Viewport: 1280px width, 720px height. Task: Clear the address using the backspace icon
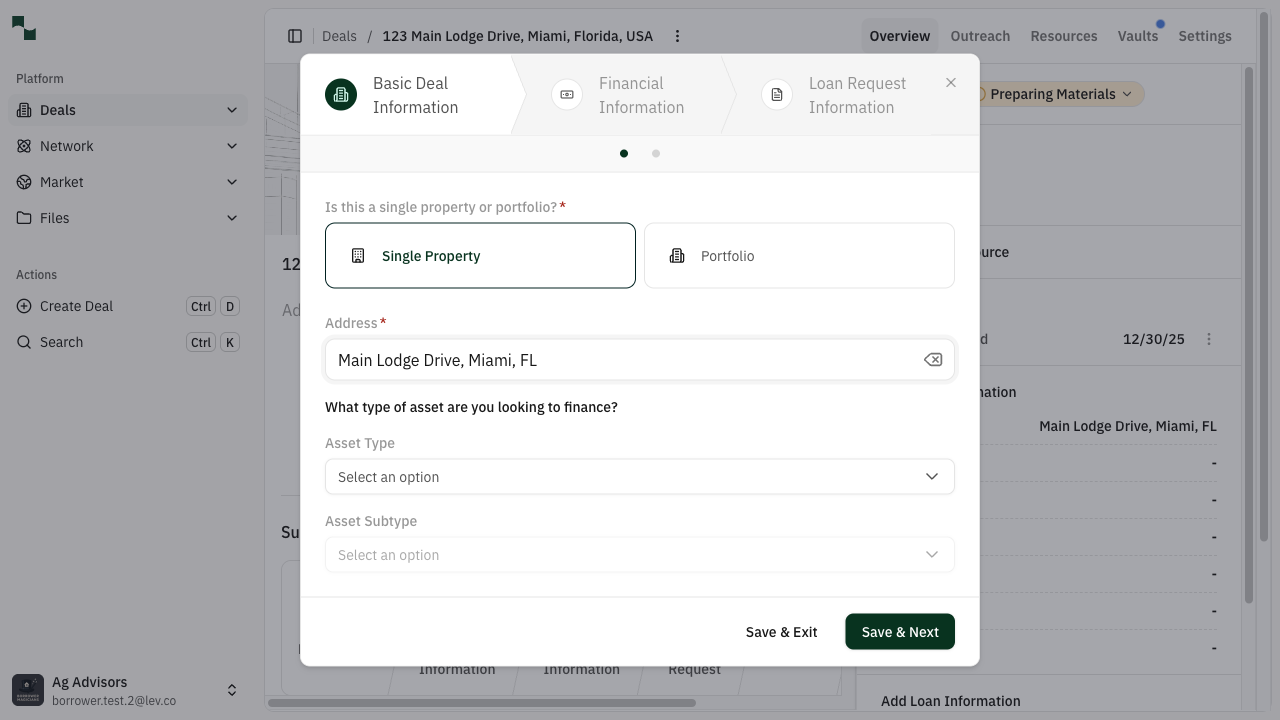932,359
